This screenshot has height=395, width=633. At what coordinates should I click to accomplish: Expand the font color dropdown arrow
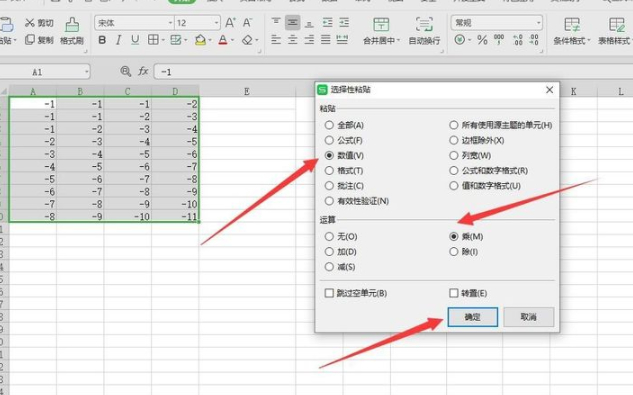coord(233,40)
